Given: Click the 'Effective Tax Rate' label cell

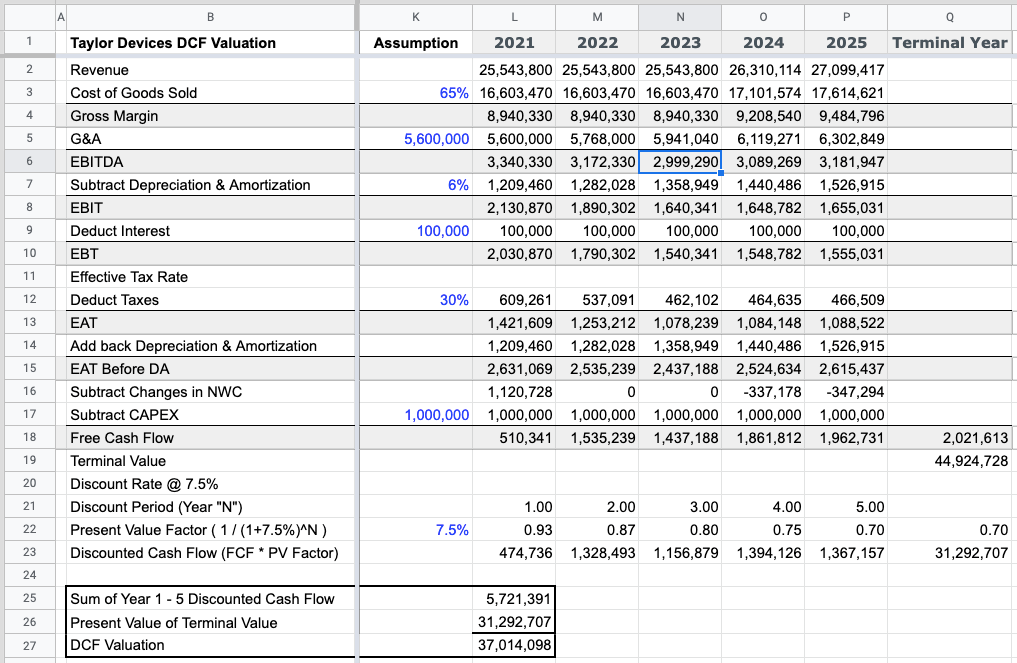Looking at the screenshot, I should pyautogui.click(x=211, y=277).
